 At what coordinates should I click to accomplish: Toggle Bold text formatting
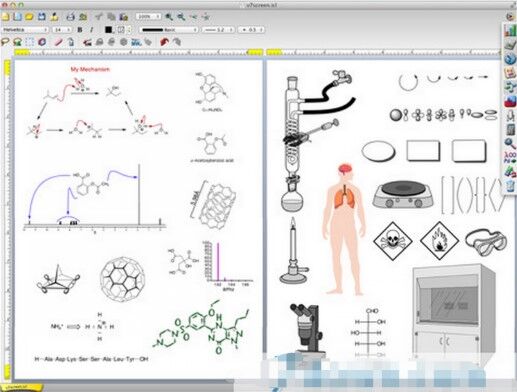coord(80,30)
